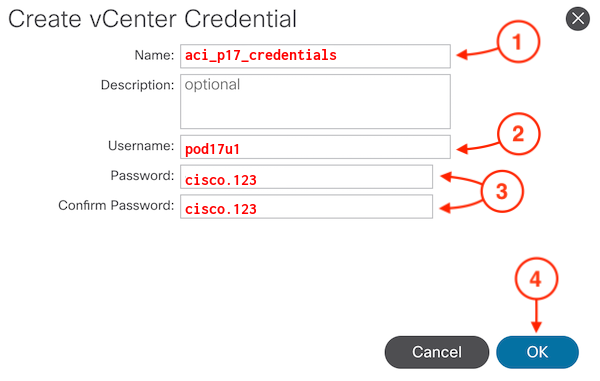Focus the optional Description text area
This screenshot has height=381, width=600.
(x=315, y=101)
